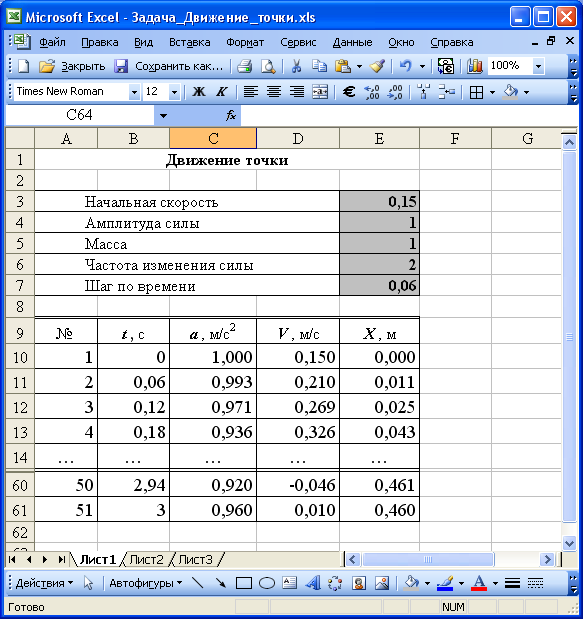Click the Save floppy disk icon
Viewport: 583px width, 619px height.
tap(121, 66)
